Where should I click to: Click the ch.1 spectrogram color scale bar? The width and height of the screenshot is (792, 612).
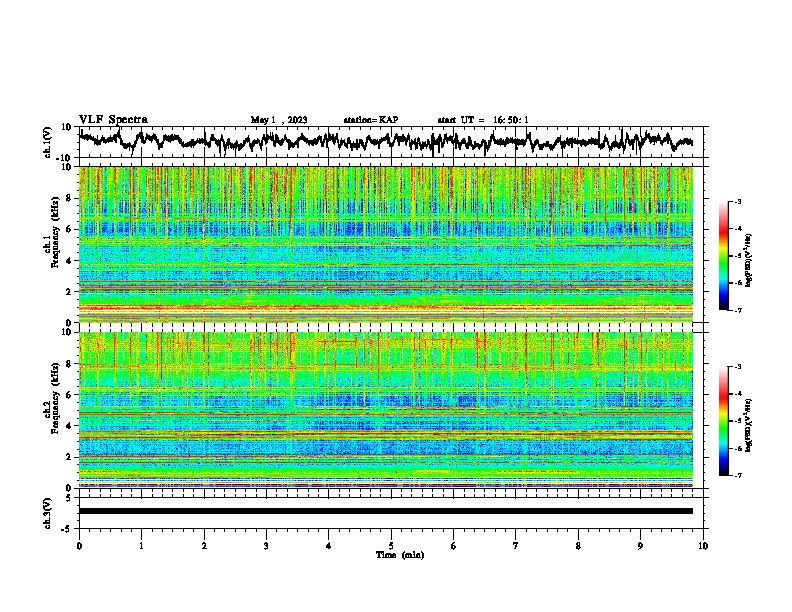click(723, 256)
